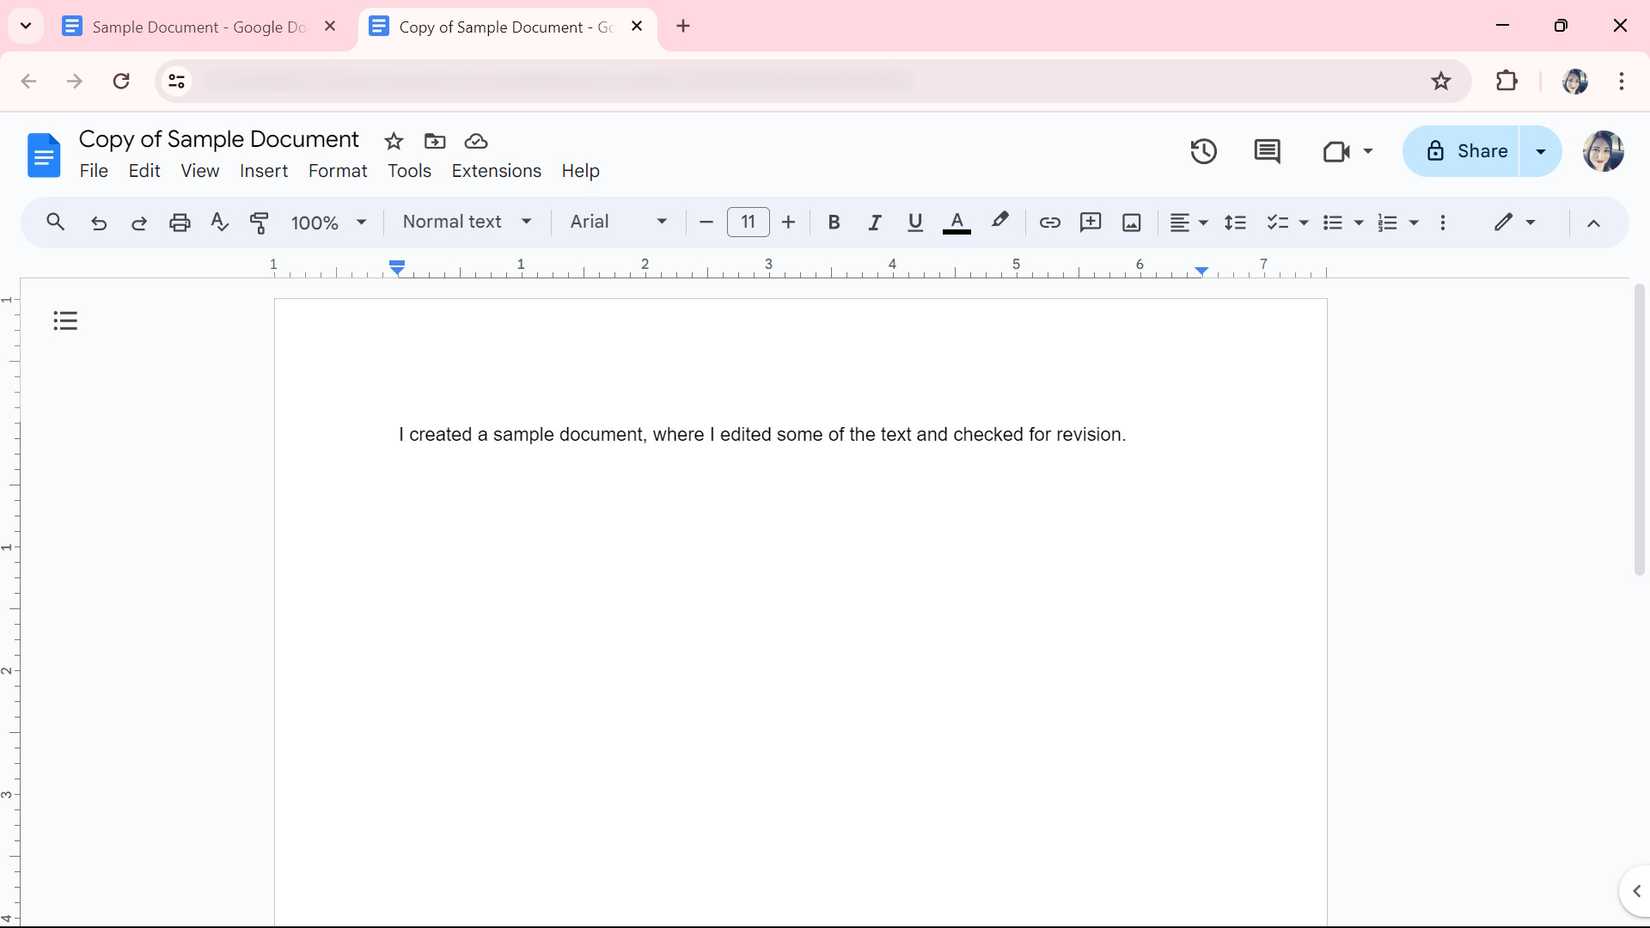1650x928 pixels.
Task: Open the font family dropdown
Action: [616, 222]
